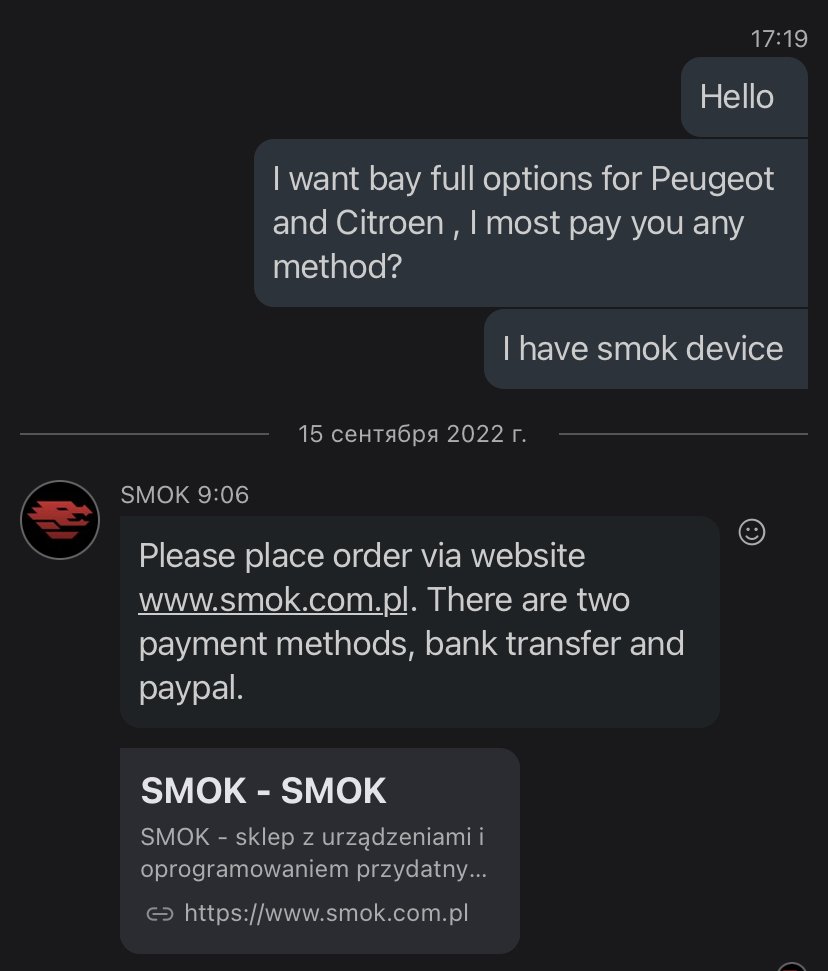
Task: Click the 9:06 time next to SMOK
Action: point(223,494)
